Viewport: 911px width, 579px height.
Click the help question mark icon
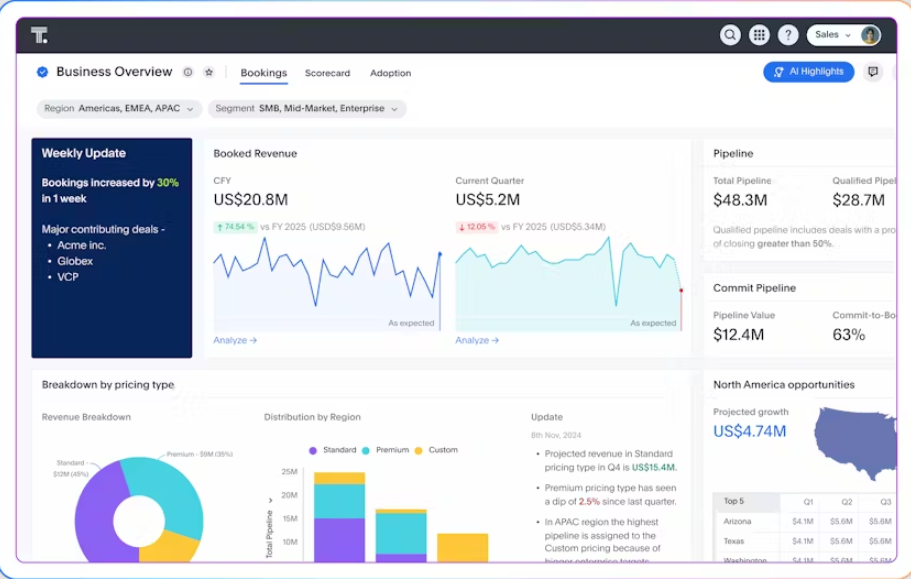(788, 35)
